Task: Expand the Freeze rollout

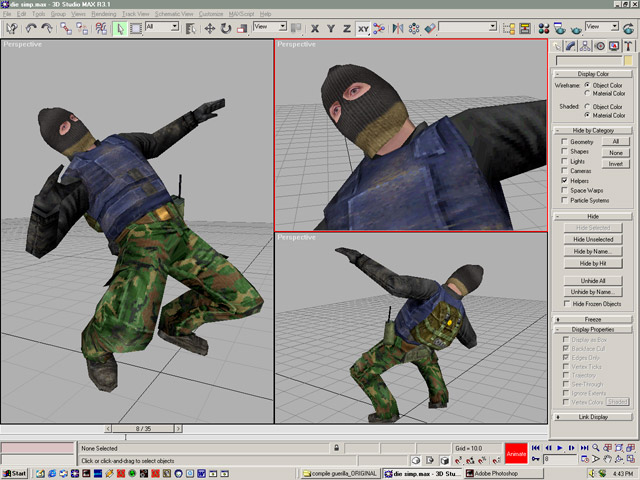Action: [593, 319]
